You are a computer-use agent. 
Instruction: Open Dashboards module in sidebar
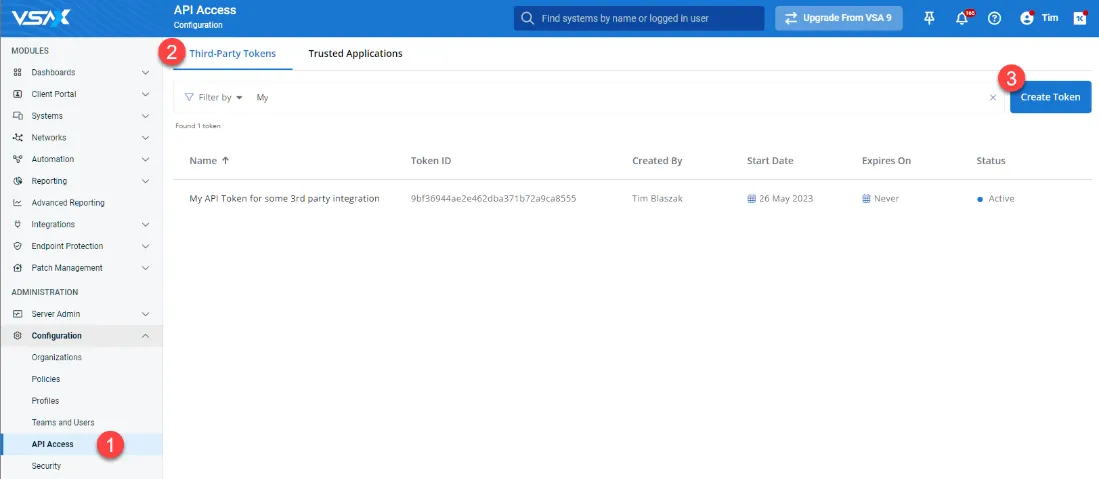52,73
